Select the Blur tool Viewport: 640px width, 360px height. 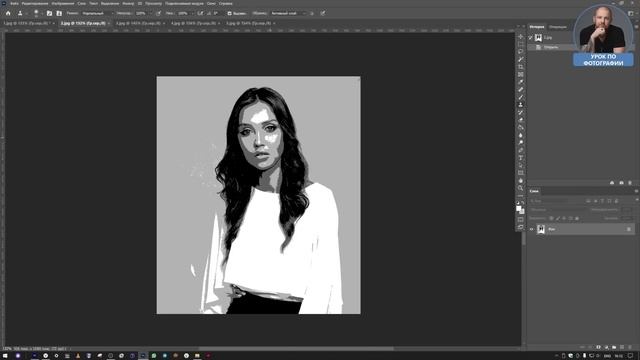click(x=520, y=135)
